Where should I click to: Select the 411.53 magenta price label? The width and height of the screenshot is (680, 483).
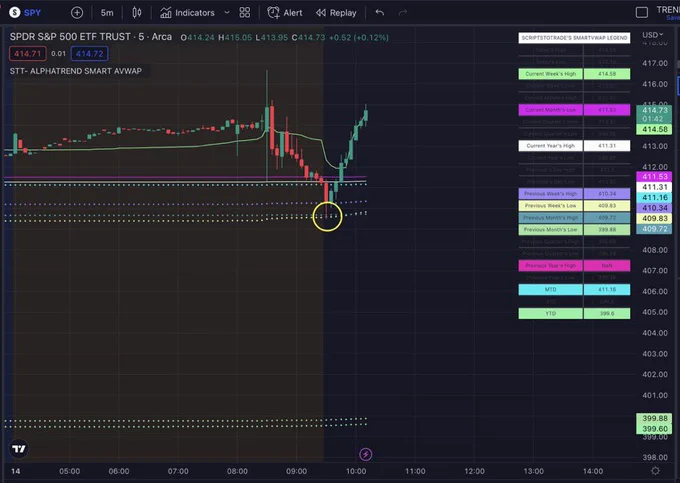(x=654, y=176)
